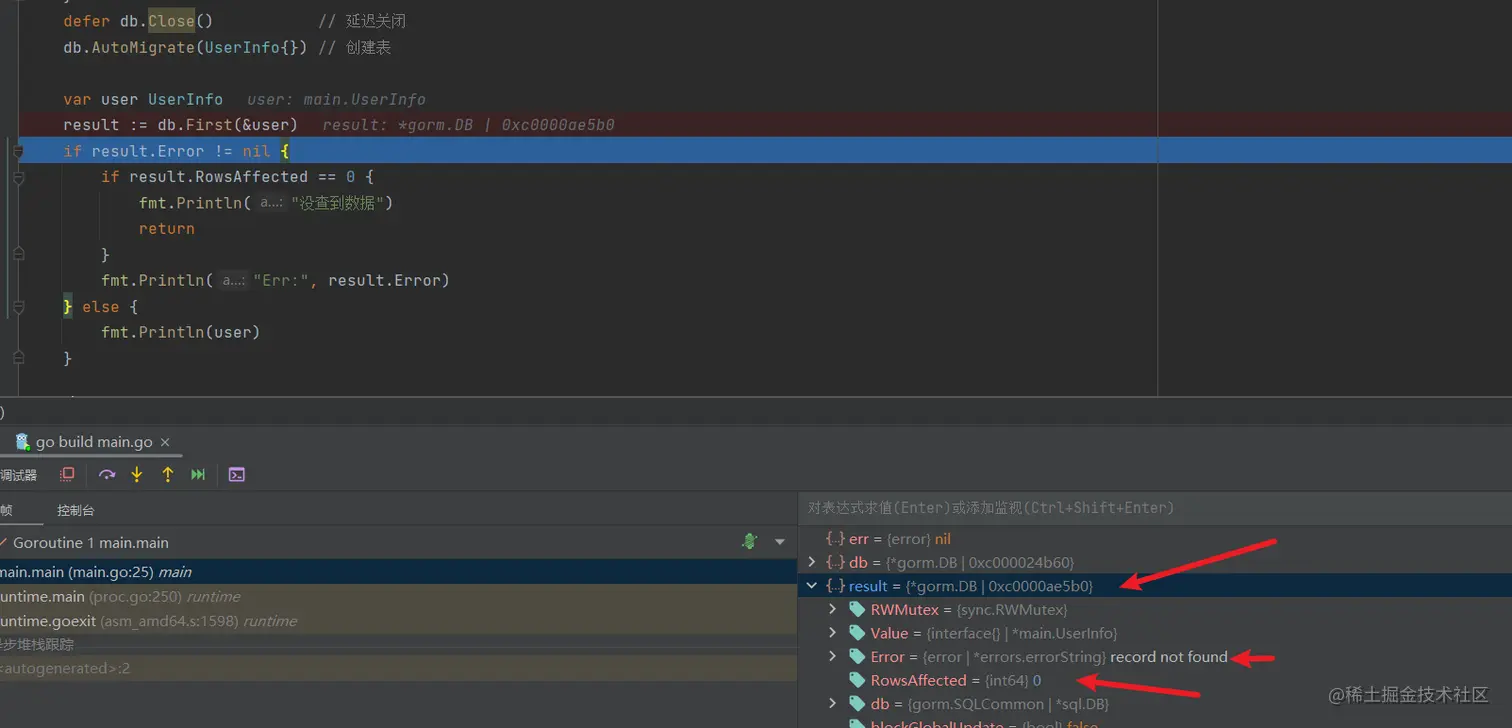Select the autogenerated:2 stack frame
1512x728 pixels.
[x=398, y=668]
